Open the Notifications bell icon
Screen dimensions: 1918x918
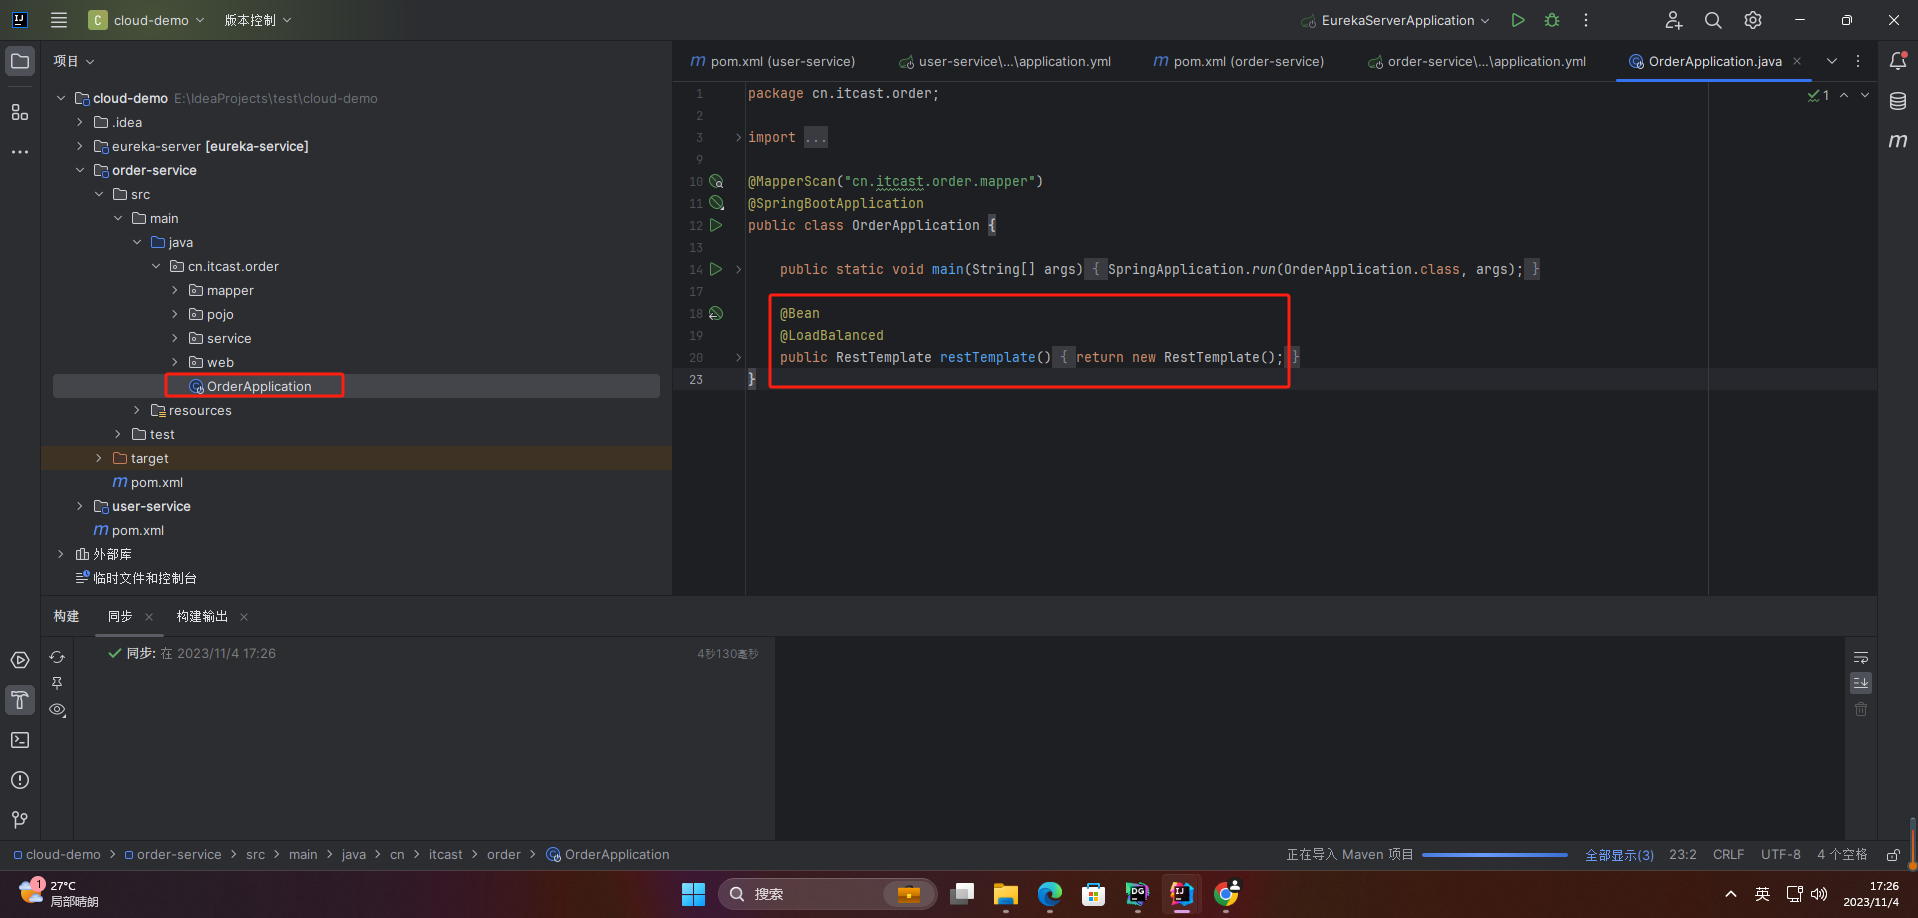tap(1898, 61)
